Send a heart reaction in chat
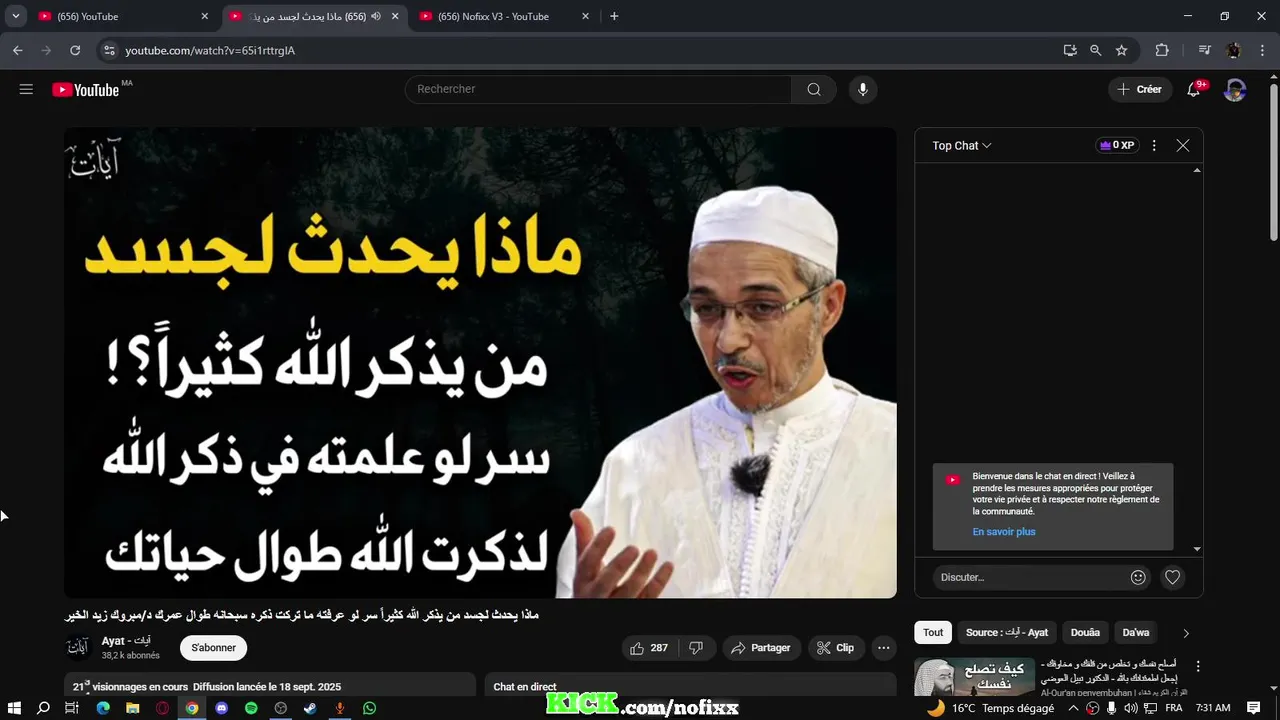This screenshot has width=1280, height=720. (x=1173, y=577)
